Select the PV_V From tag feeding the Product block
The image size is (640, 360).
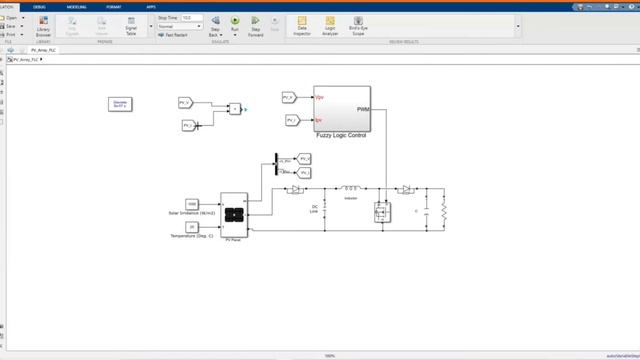point(185,103)
